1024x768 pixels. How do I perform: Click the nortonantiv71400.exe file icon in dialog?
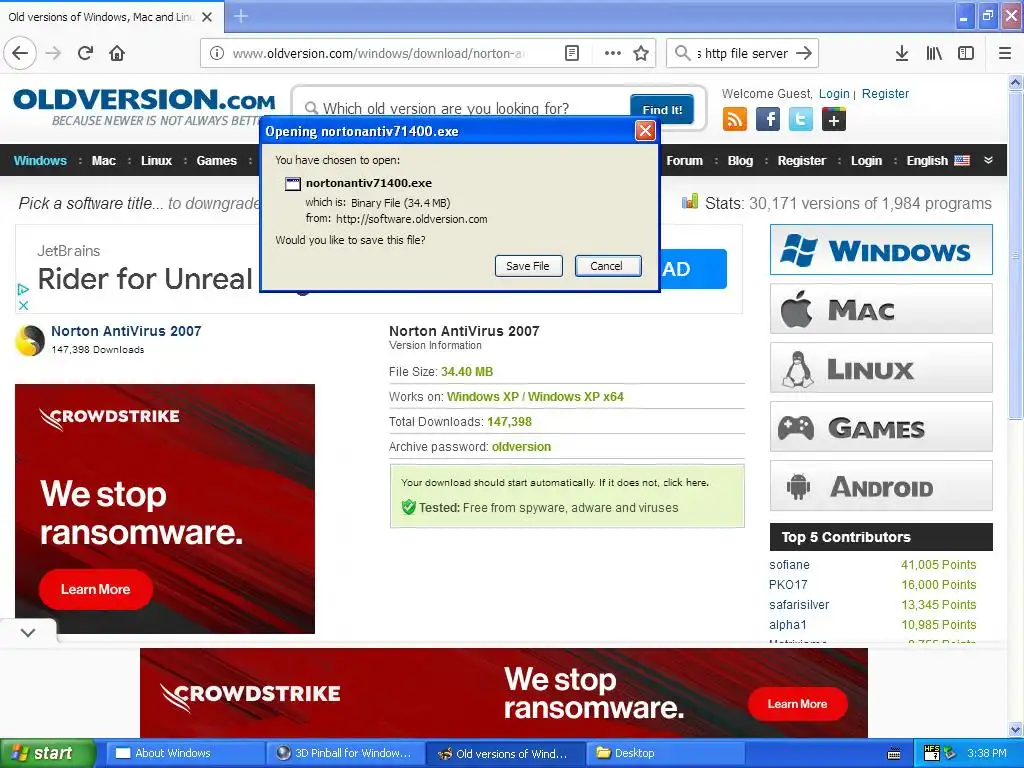[293, 184]
